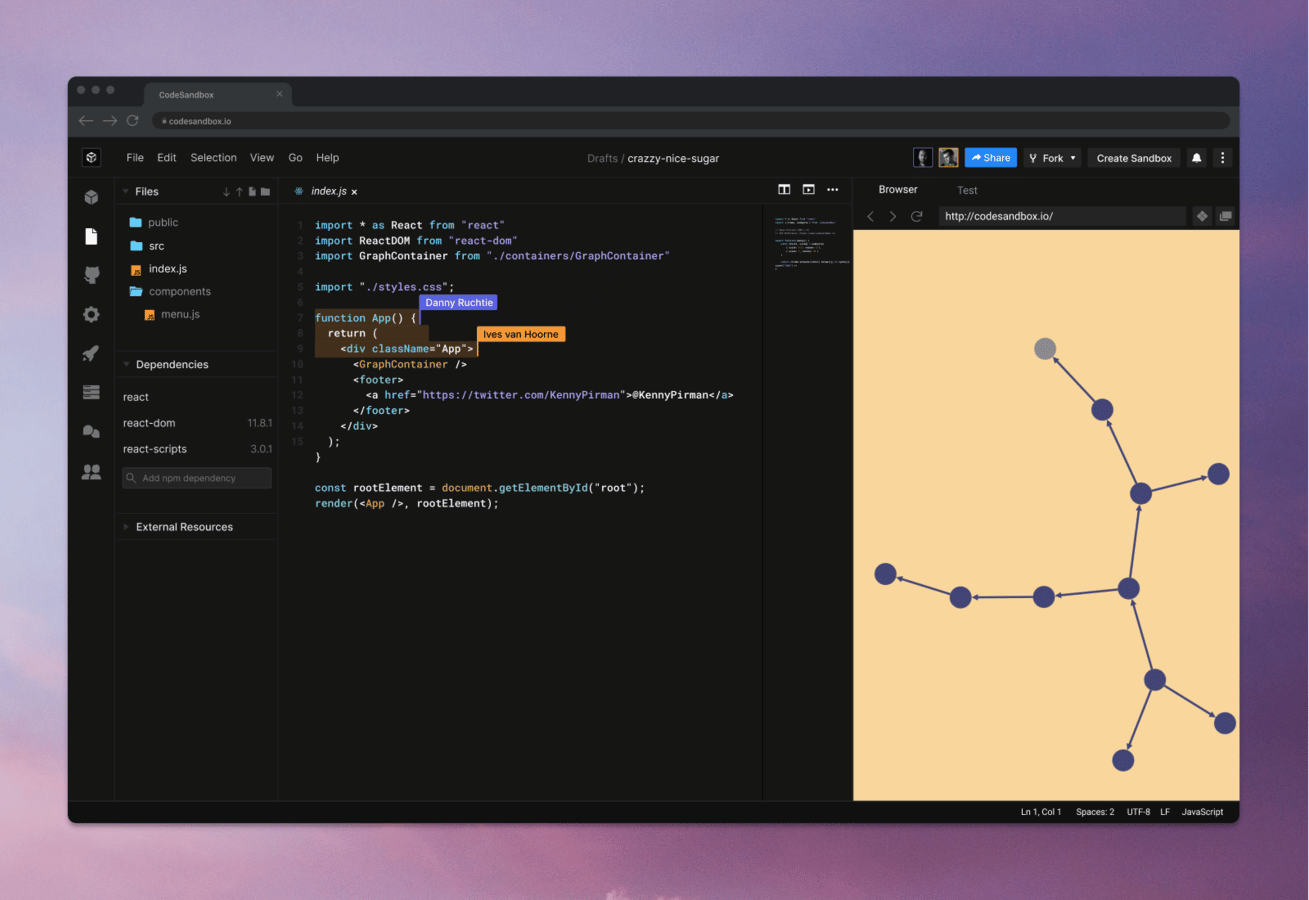This screenshot has width=1309, height=900.
Task: Go forward in the preview browser
Action: [893, 216]
